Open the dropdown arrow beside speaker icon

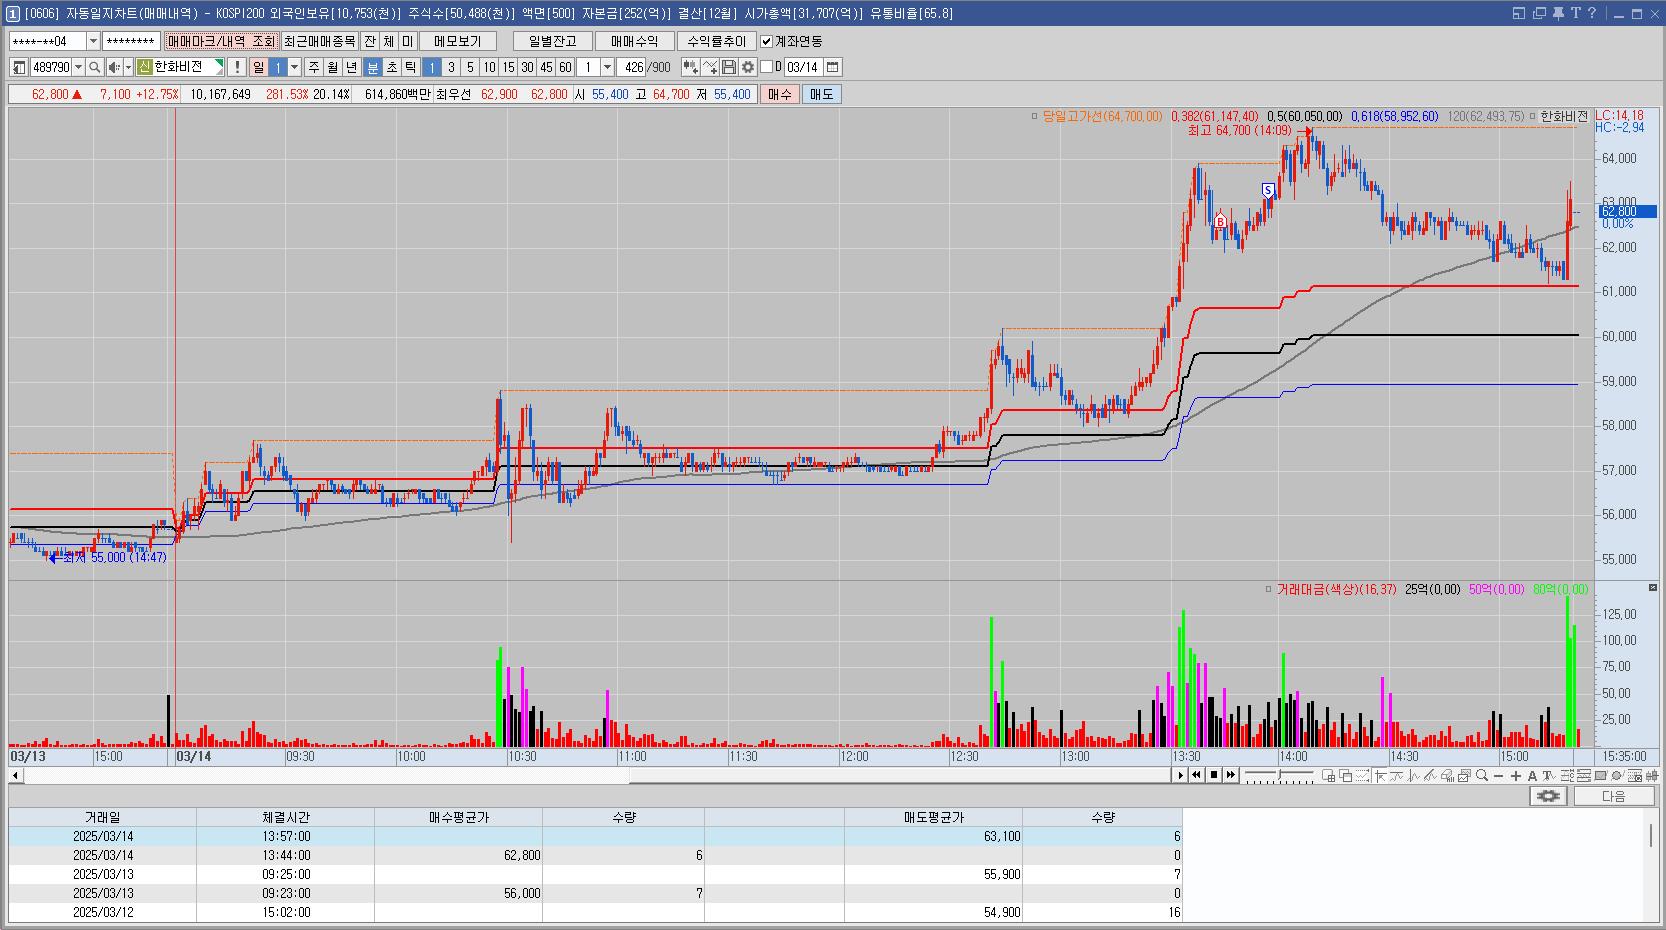point(128,67)
